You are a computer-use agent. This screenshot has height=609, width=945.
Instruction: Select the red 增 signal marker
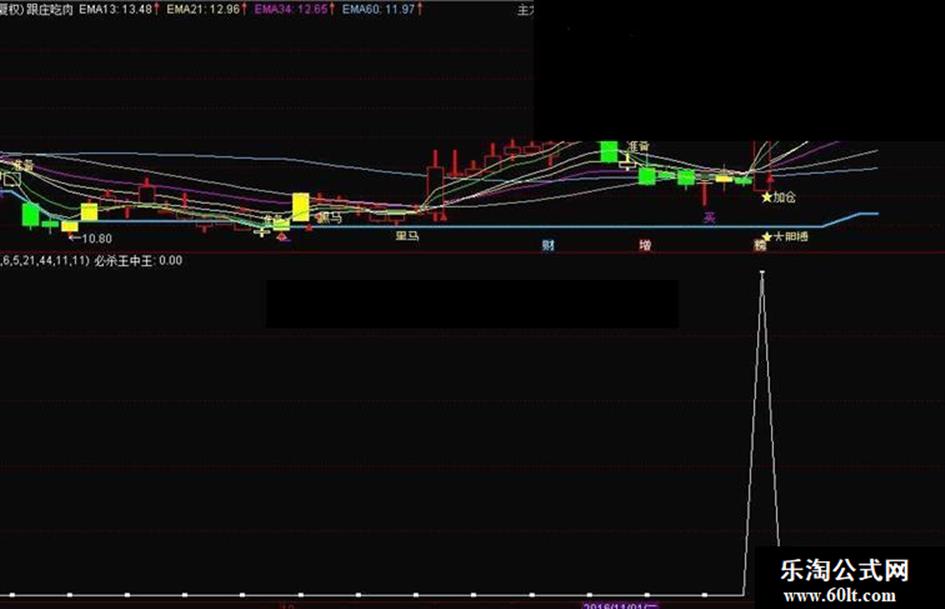pyautogui.click(x=645, y=245)
